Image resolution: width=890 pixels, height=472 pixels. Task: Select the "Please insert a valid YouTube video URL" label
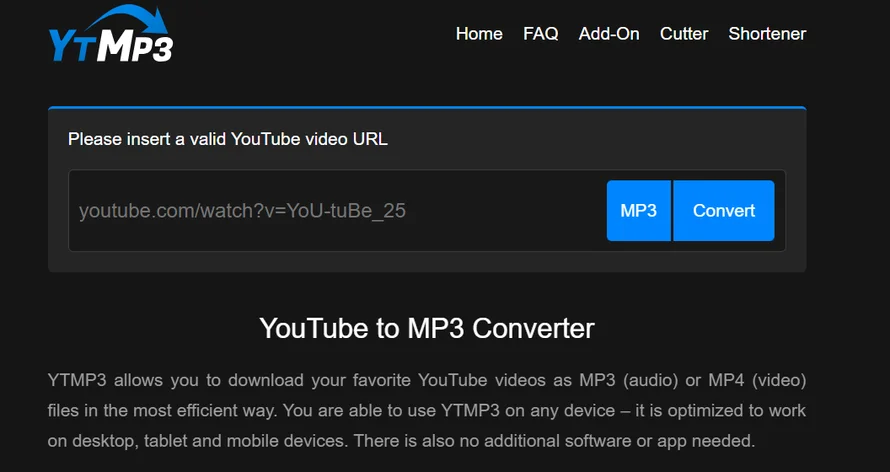pos(228,139)
